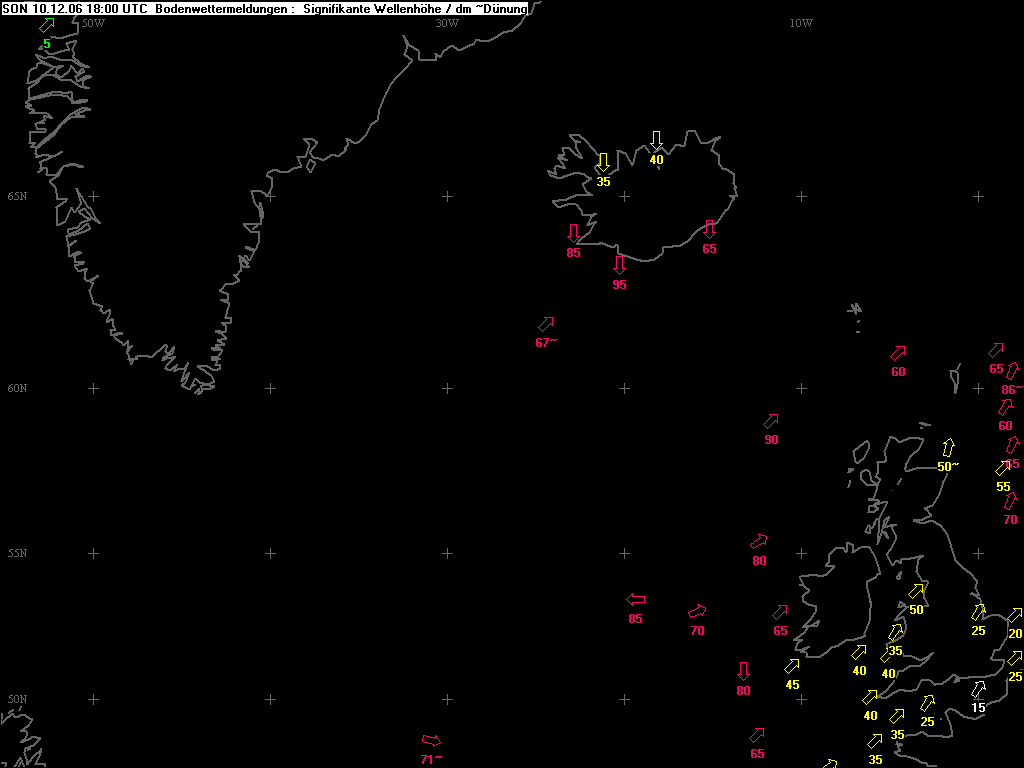Click the yellow arrow above 45 southwest of Ireland

pyautogui.click(x=792, y=666)
